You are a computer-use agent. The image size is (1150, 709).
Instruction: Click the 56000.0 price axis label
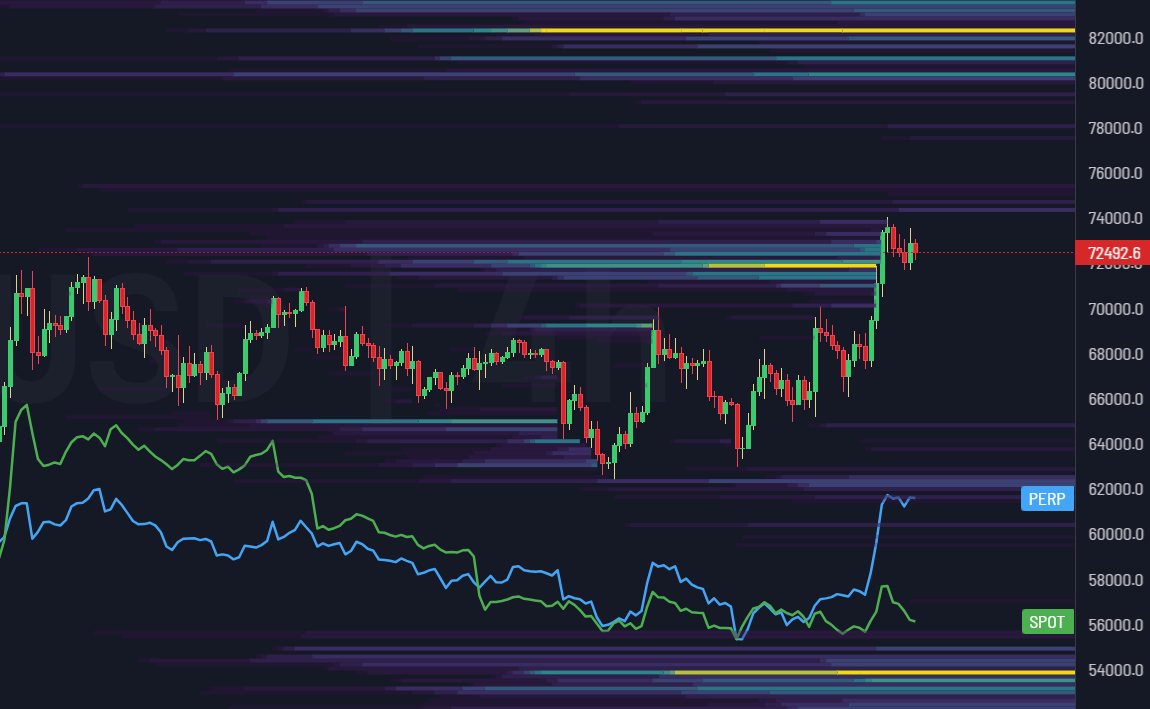point(1115,625)
